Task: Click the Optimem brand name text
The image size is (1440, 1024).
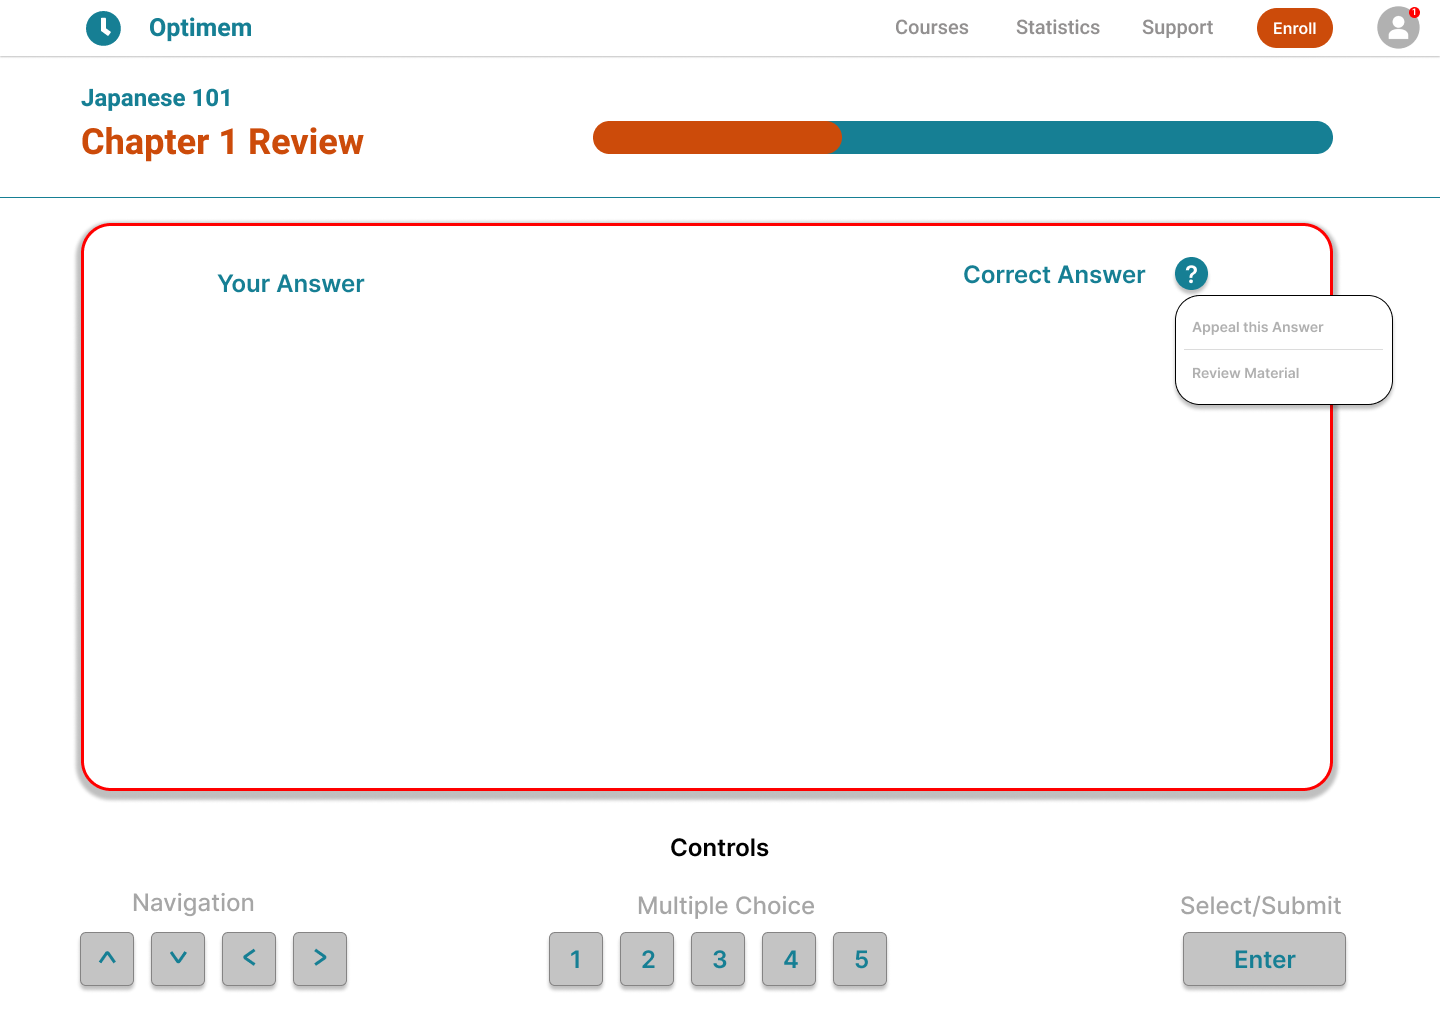Action: 200,28
